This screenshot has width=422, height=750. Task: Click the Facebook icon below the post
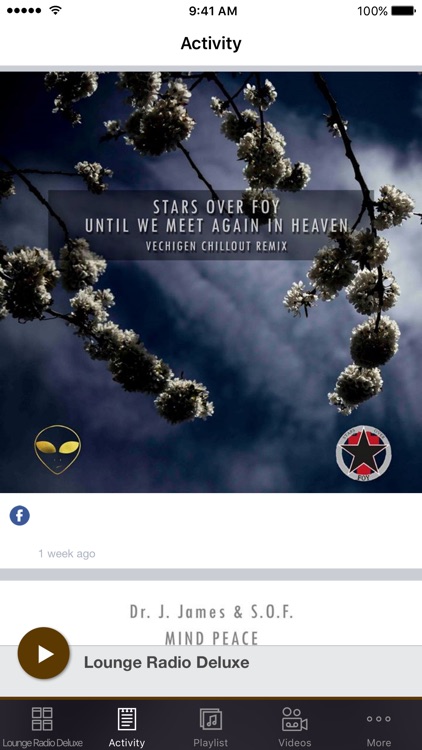tap(20, 516)
